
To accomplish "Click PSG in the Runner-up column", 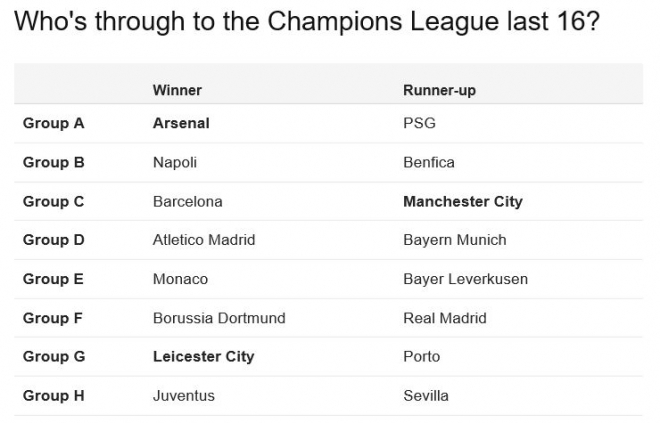I will [x=419, y=123].
